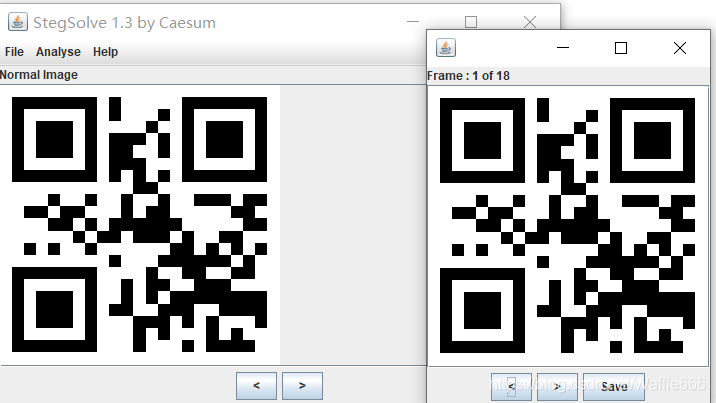
Task: Minimize the Frame Browser window
Action: pos(563,47)
